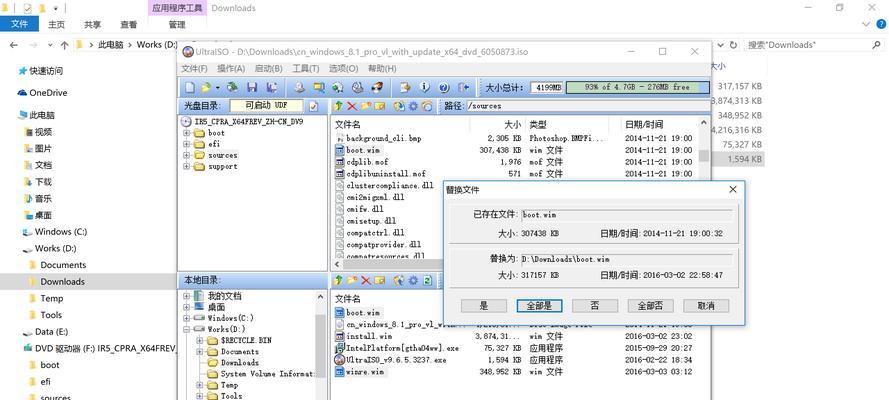Click green Up arrow in local file toolbar
Viewport: 889px width, 400px height.
[338, 280]
